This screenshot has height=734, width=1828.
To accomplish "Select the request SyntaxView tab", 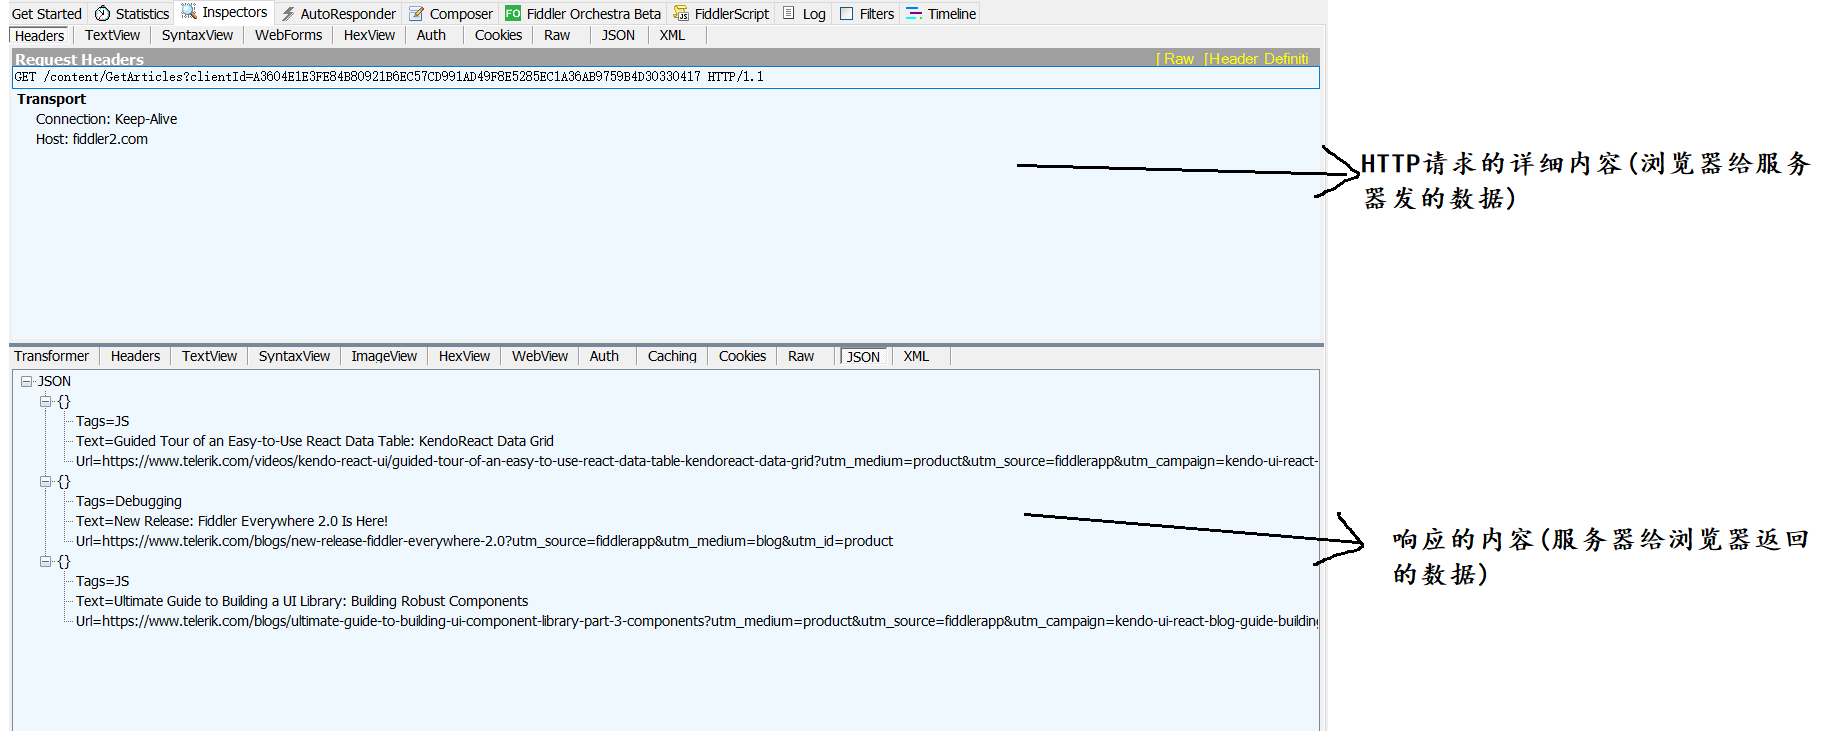I will tap(197, 35).
